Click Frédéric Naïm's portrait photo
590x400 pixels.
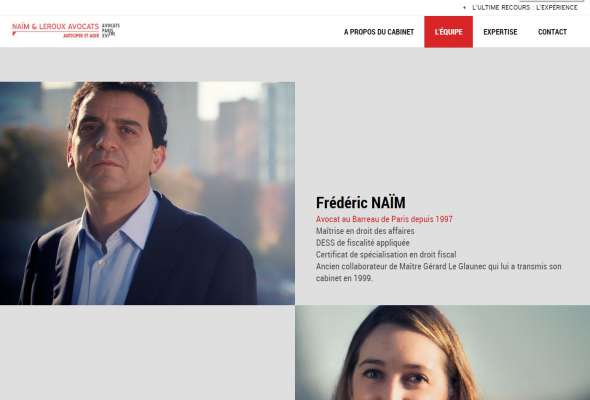coord(148,193)
